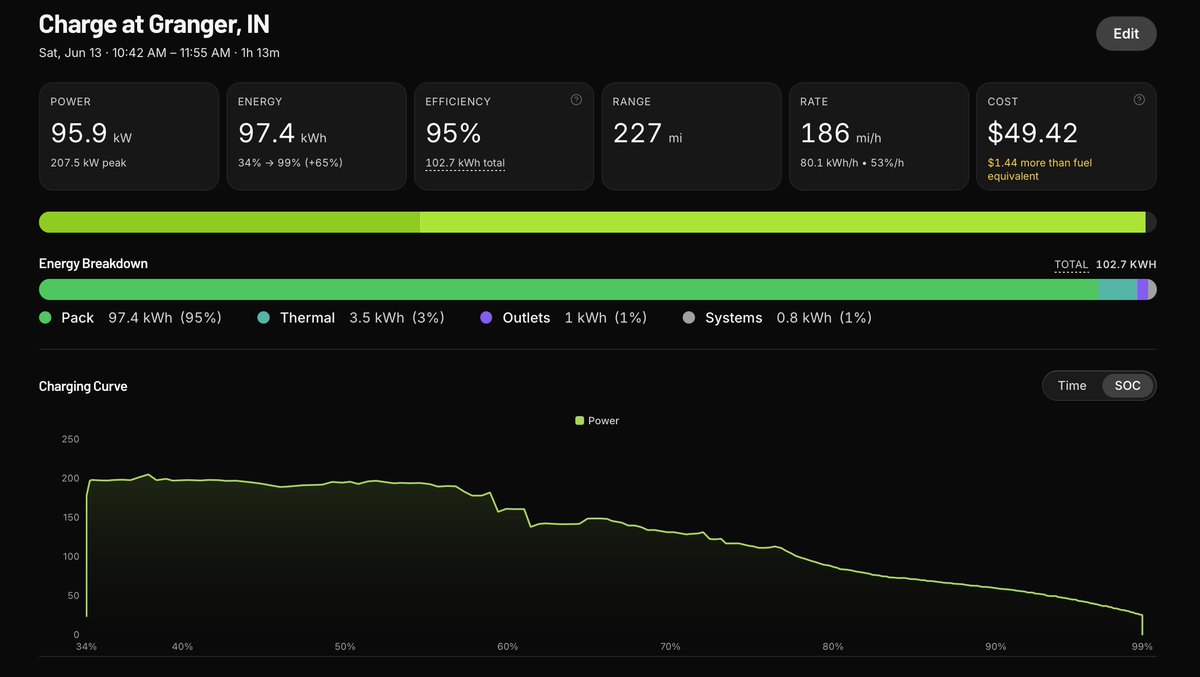Switch charging curve to Time view
Image resolution: width=1200 pixels, height=677 pixels.
point(1072,386)
